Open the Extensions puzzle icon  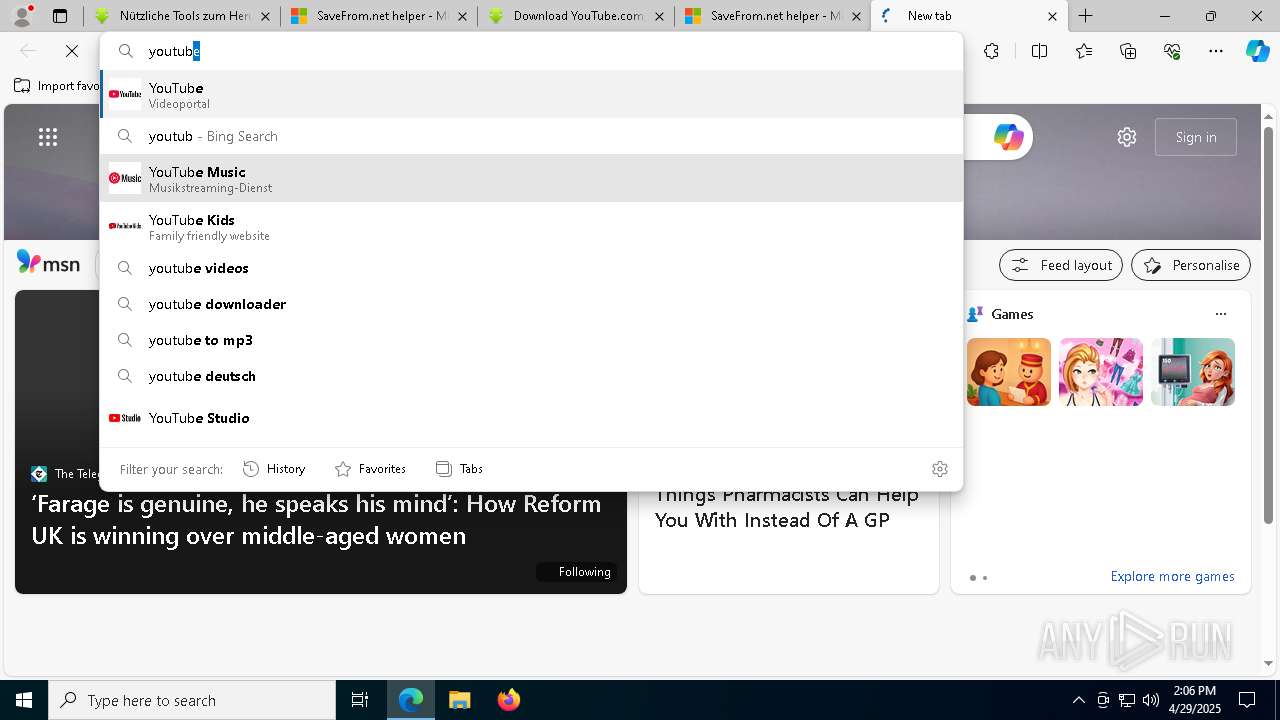click(991, 51)
